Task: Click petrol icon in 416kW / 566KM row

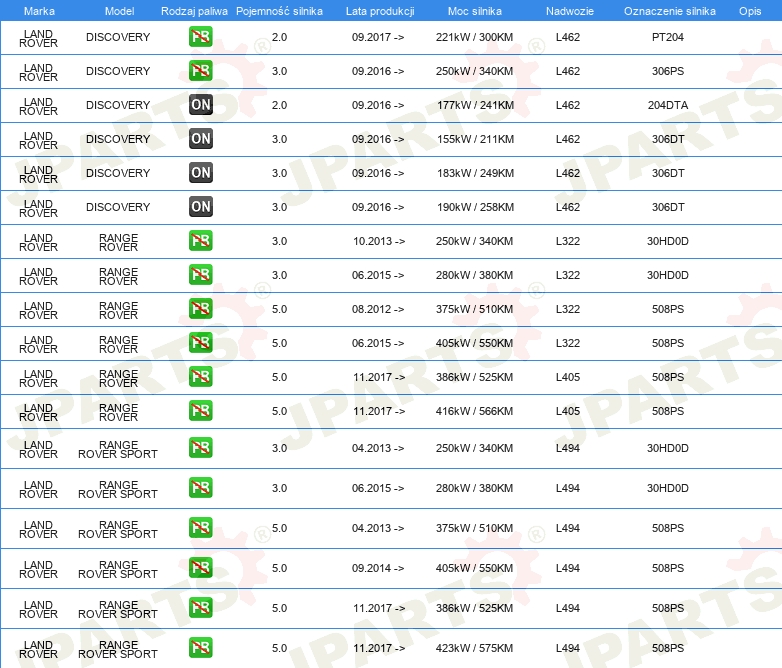Action: tap(200, 411)
